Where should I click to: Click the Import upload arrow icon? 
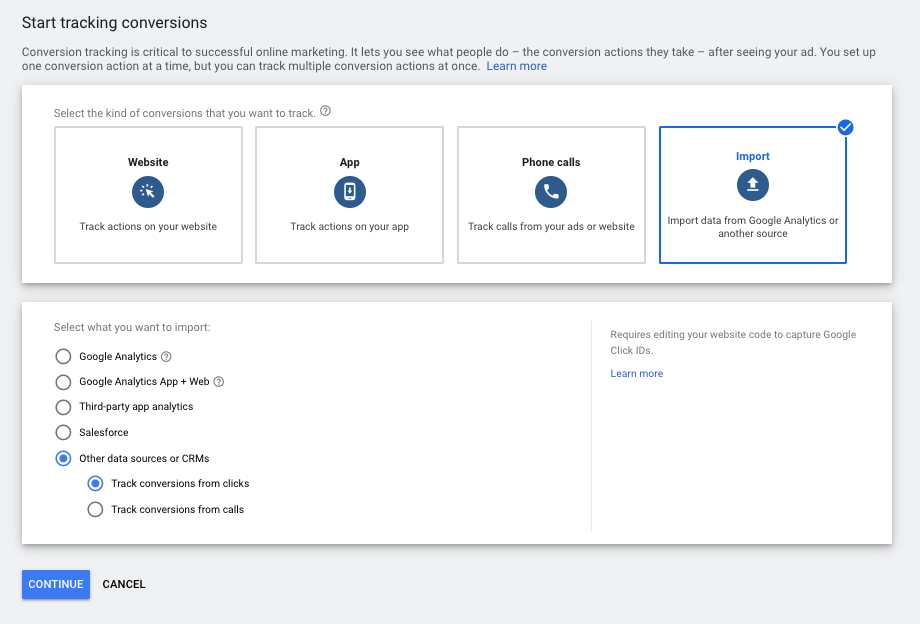pyautogui.click(x=753, y=184)
